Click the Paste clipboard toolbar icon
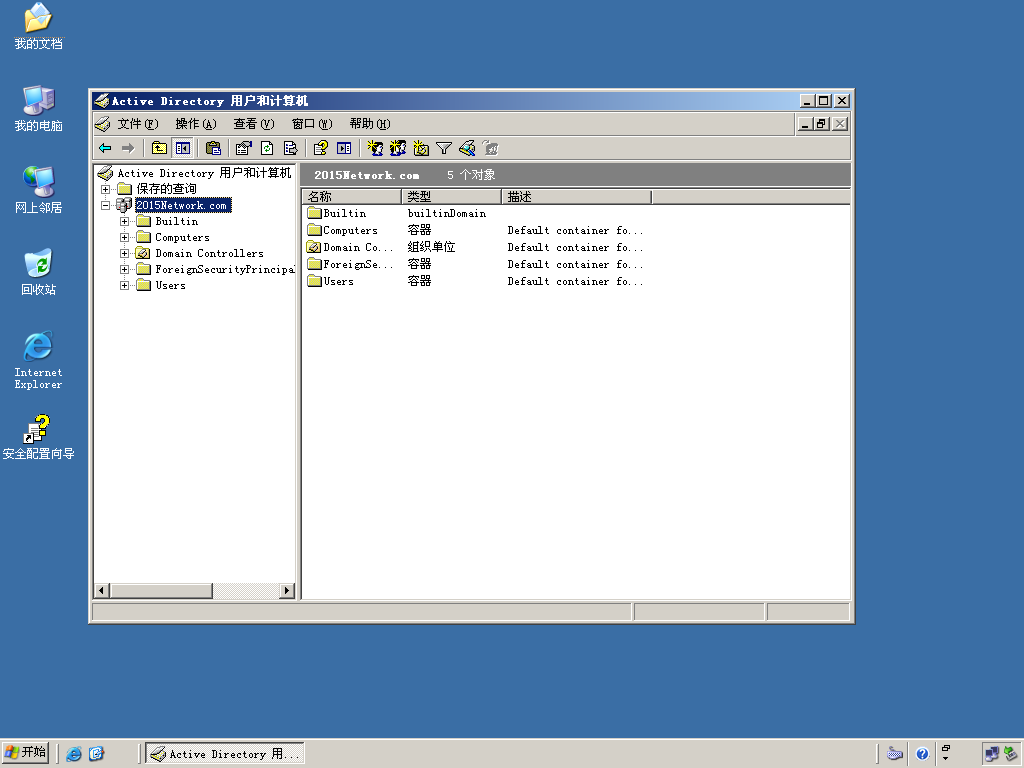Screen dimensions: 1024x768 (214, 148)
